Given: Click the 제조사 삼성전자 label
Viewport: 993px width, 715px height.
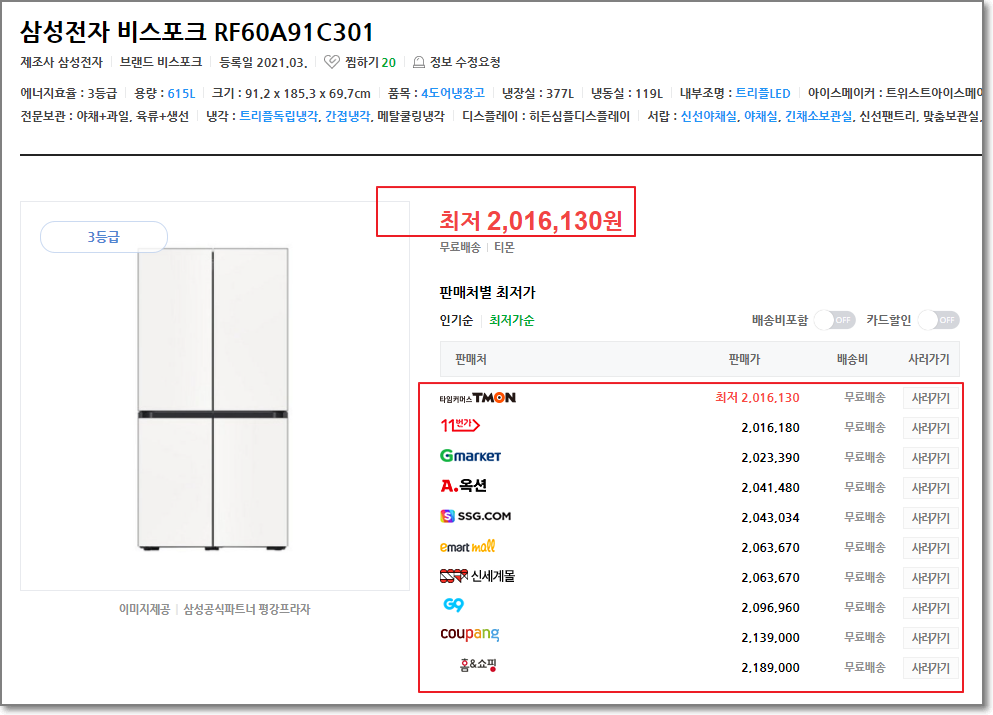Looking at the screenshot, I should [x=61, y=62].
